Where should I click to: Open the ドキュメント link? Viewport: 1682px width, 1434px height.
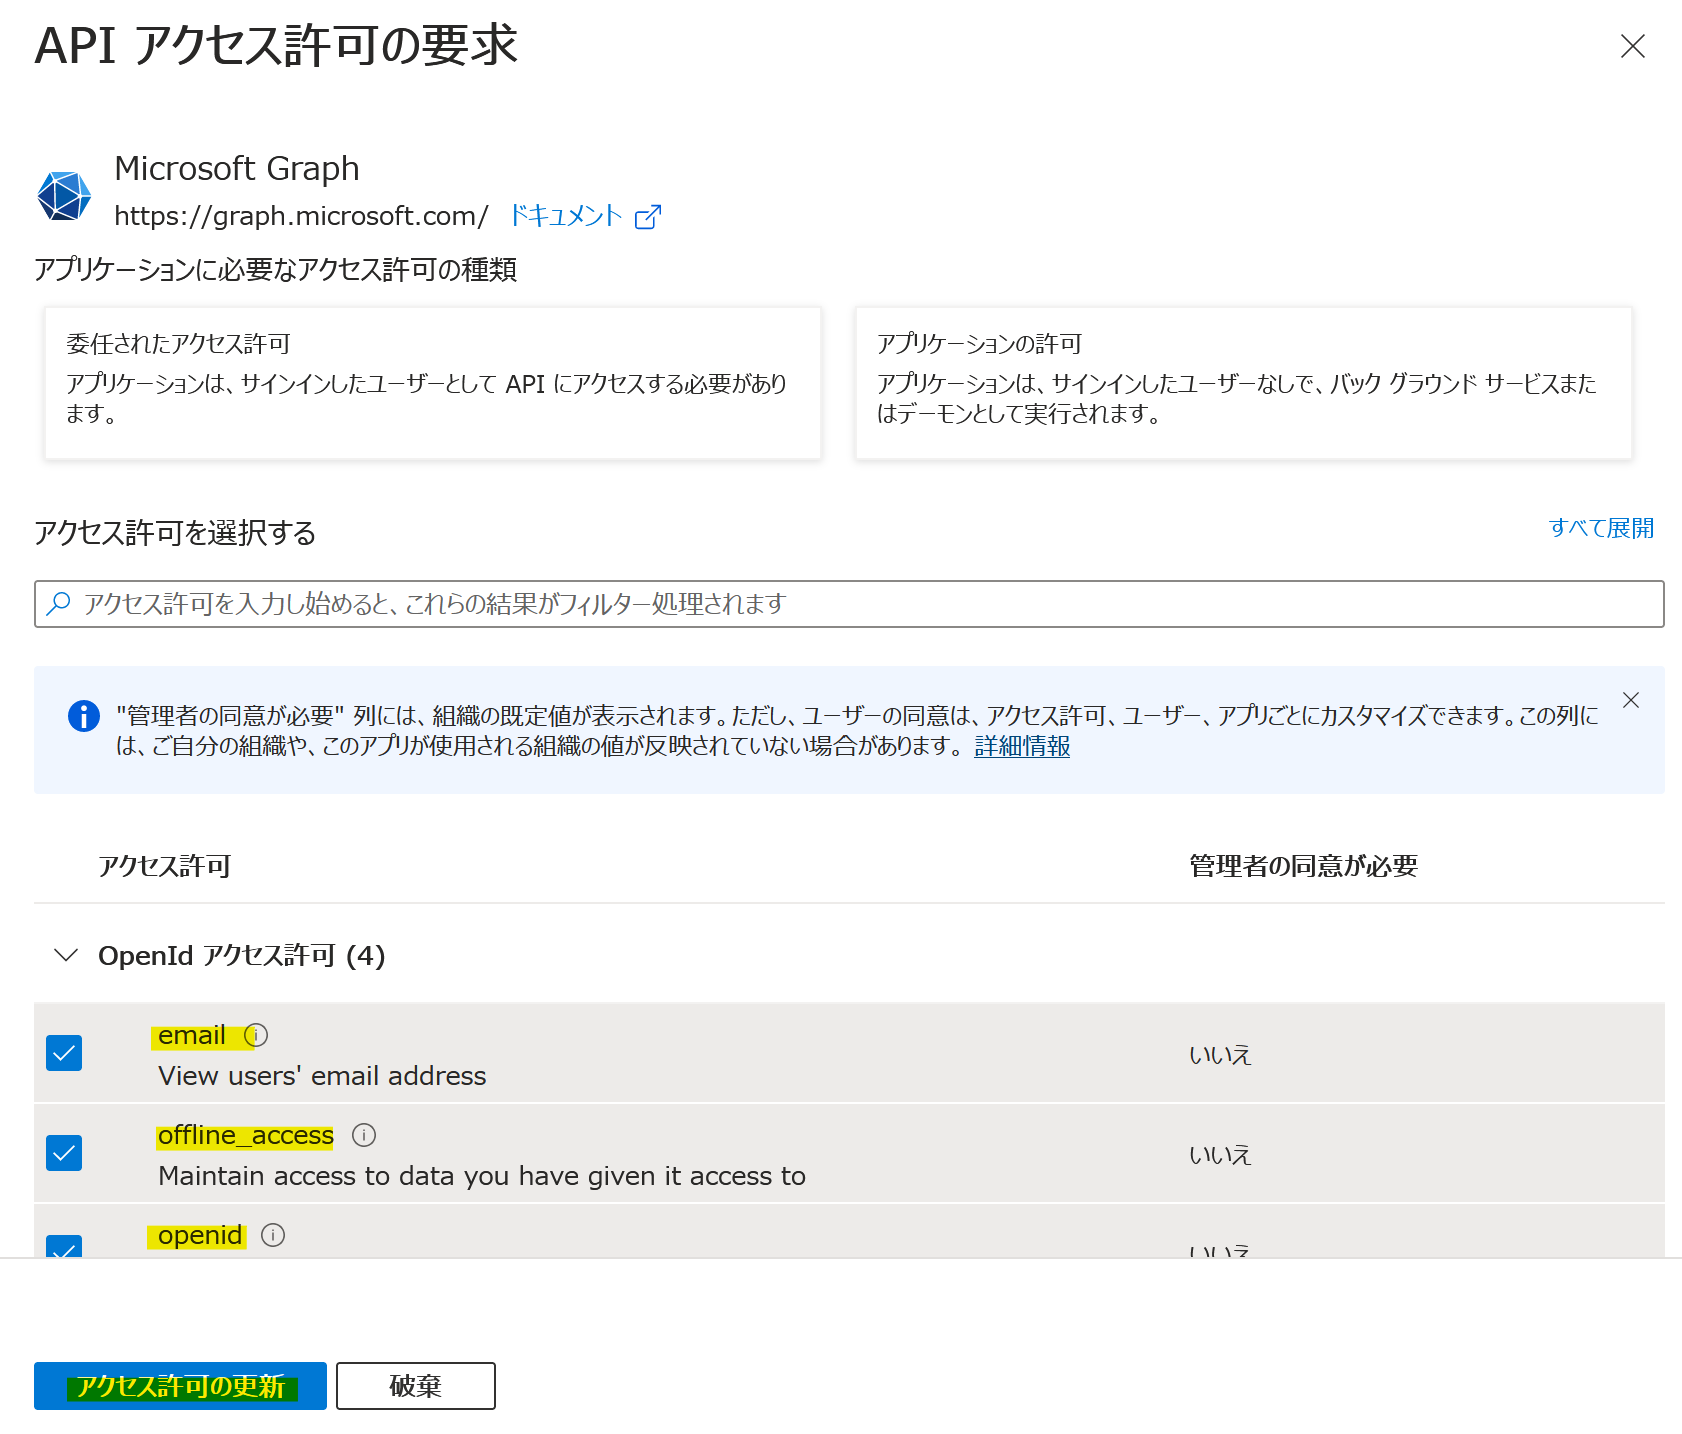coord(566,216)
